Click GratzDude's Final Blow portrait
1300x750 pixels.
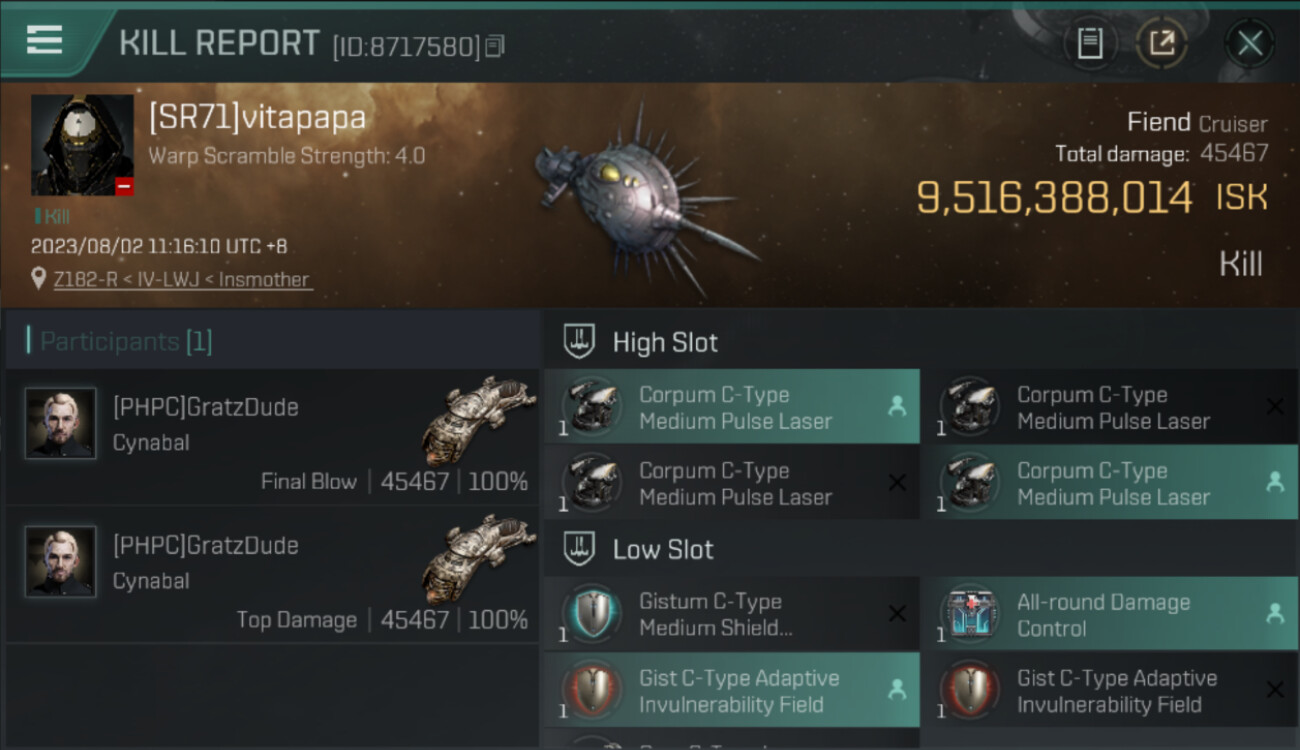pos(61,424)
